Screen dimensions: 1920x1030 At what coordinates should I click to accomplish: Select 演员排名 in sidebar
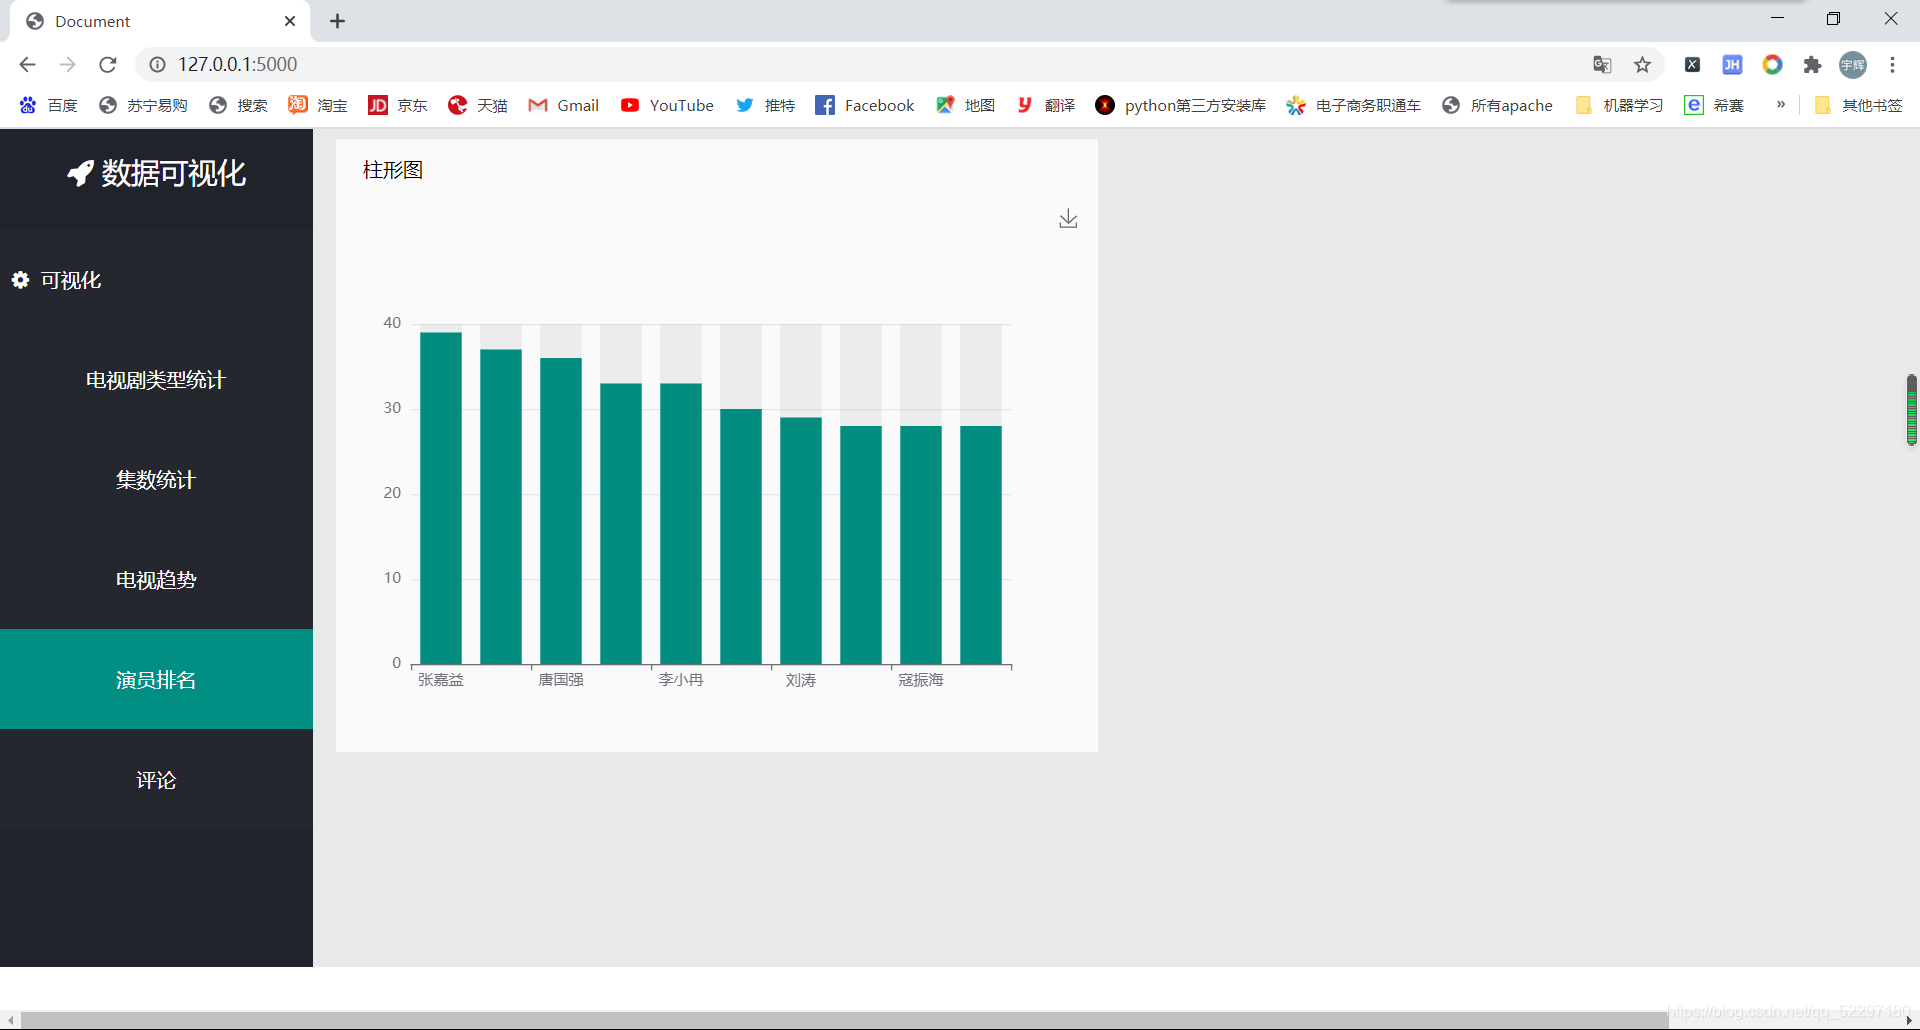(156, 680)
